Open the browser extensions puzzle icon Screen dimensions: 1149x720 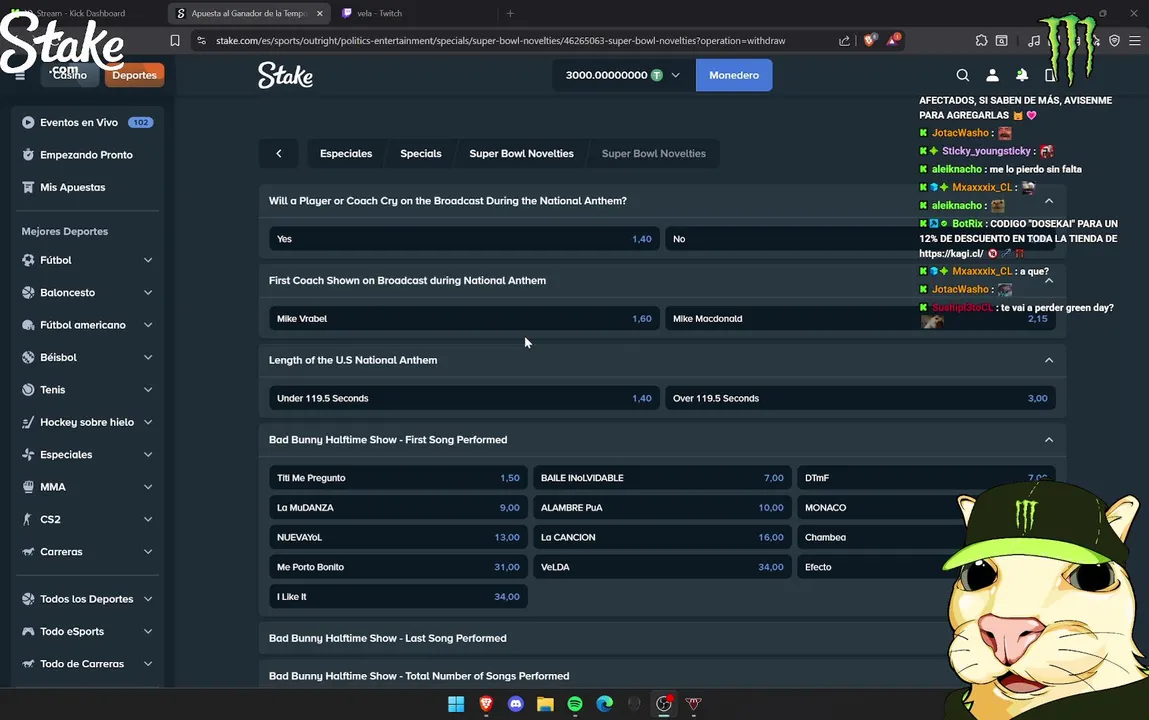[x=981, y=41]
